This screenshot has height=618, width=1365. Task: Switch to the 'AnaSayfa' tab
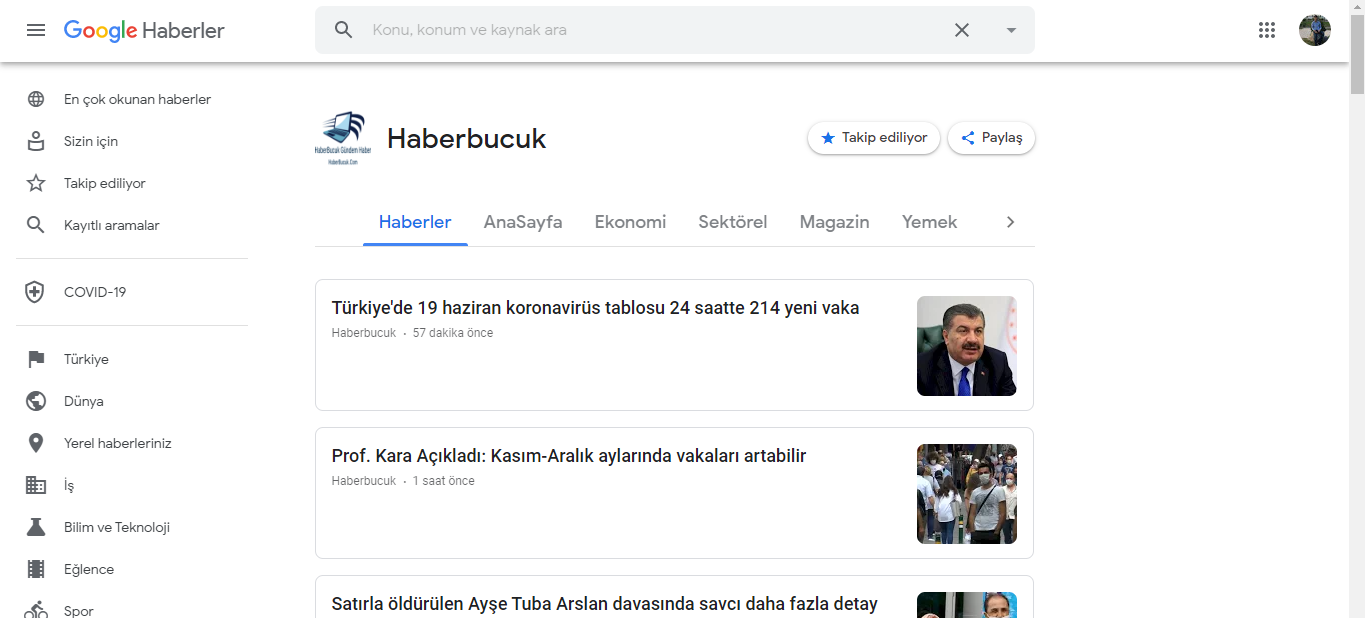523,222
